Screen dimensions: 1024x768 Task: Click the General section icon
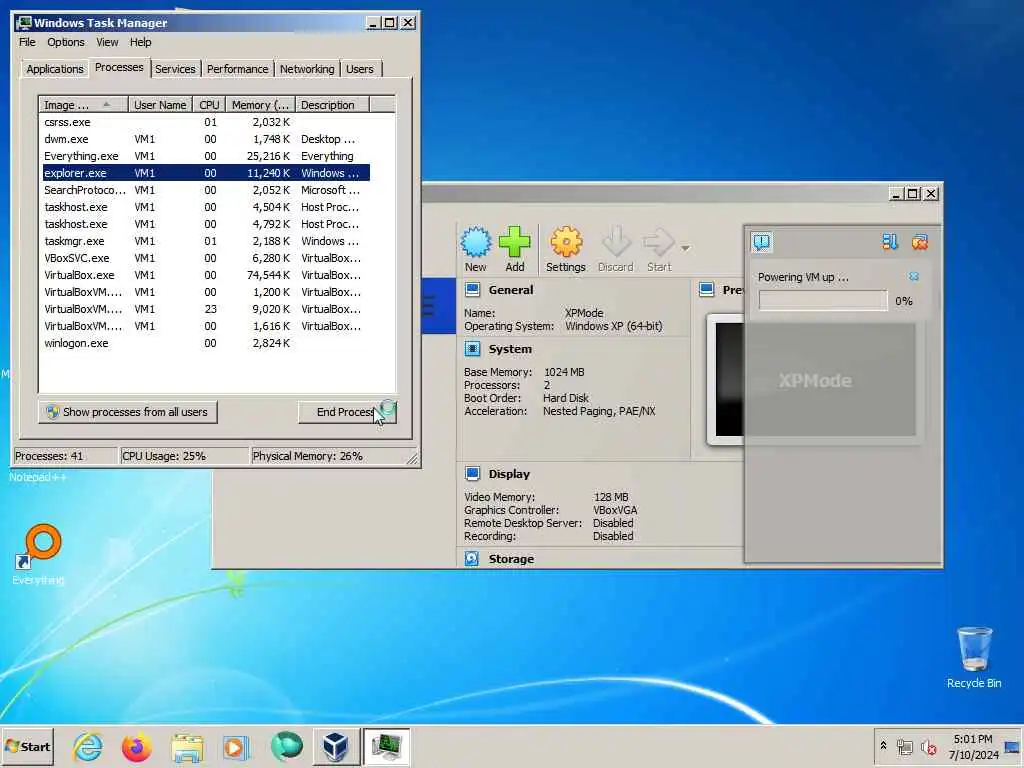(472, 289)
